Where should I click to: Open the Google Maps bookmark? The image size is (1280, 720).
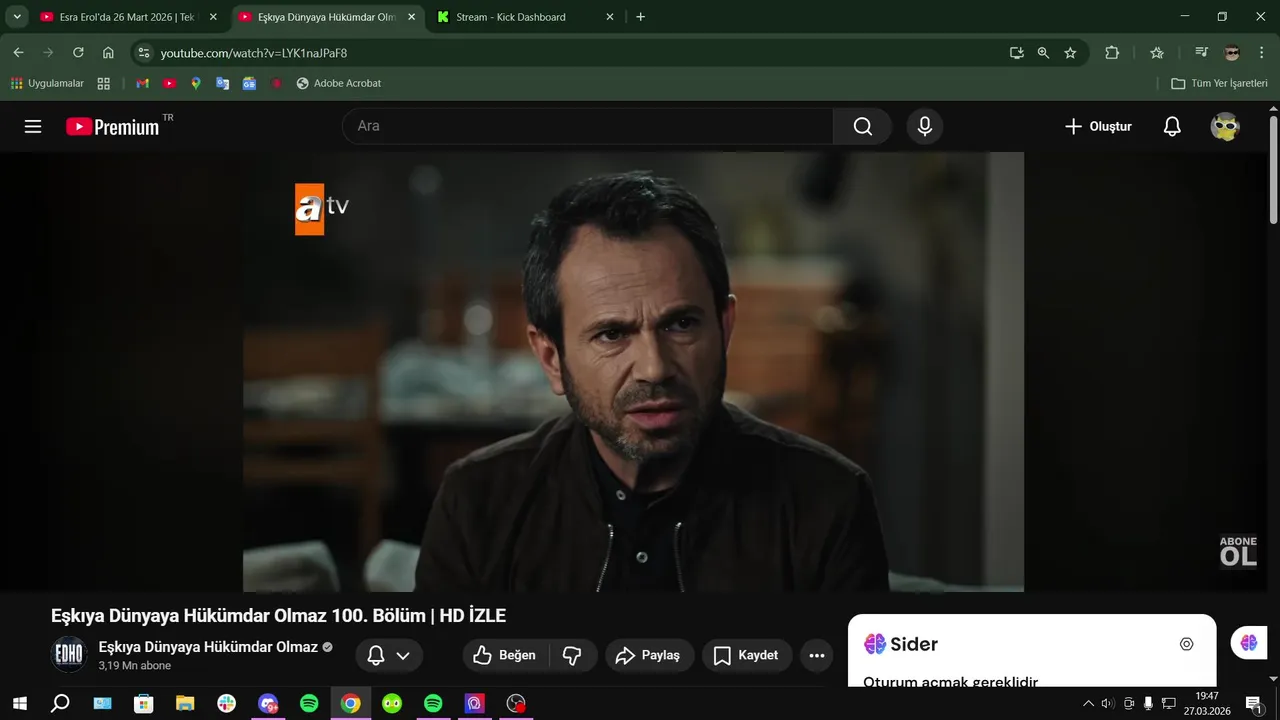click(x=196, y=84)
